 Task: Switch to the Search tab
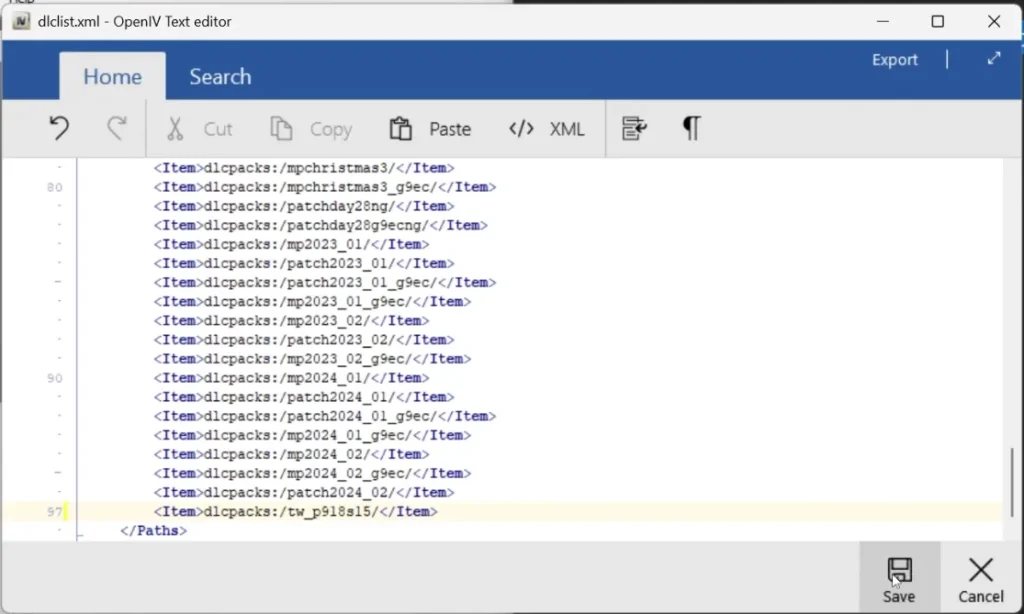click(x=219, y=76)
